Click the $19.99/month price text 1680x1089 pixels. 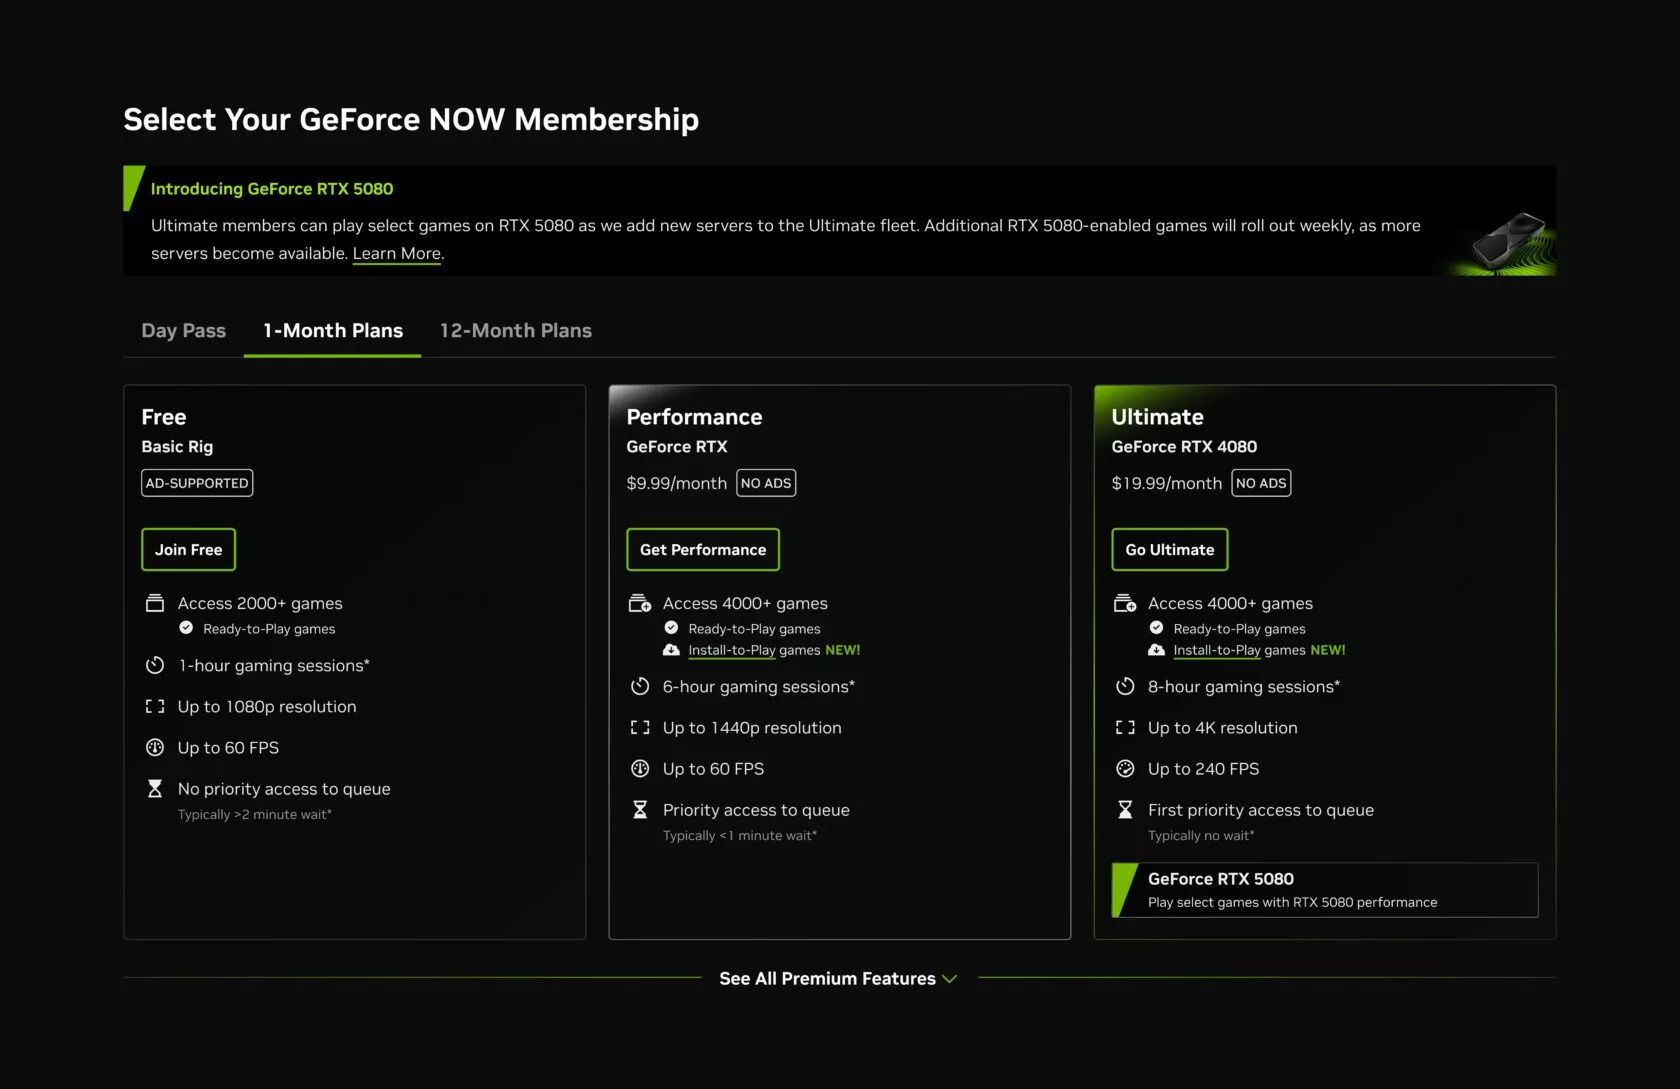coord(1167,483)
